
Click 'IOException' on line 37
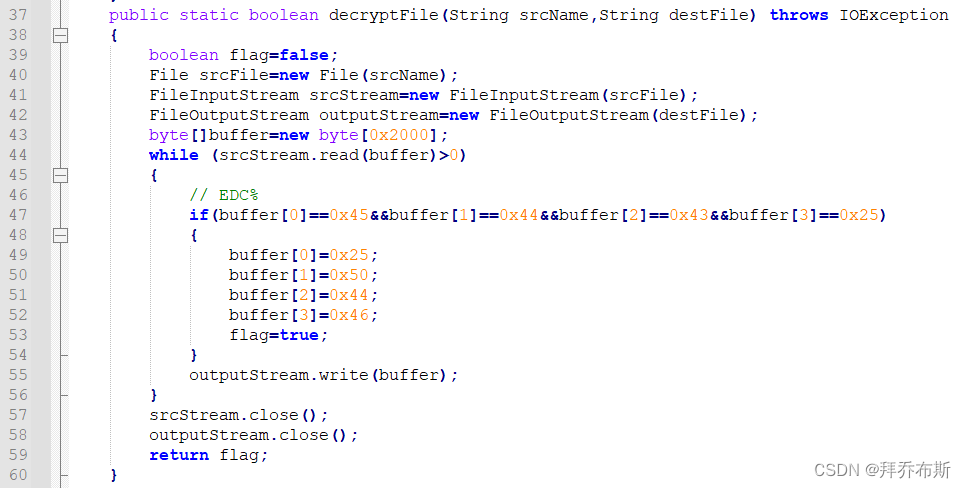tap(894, 15)
